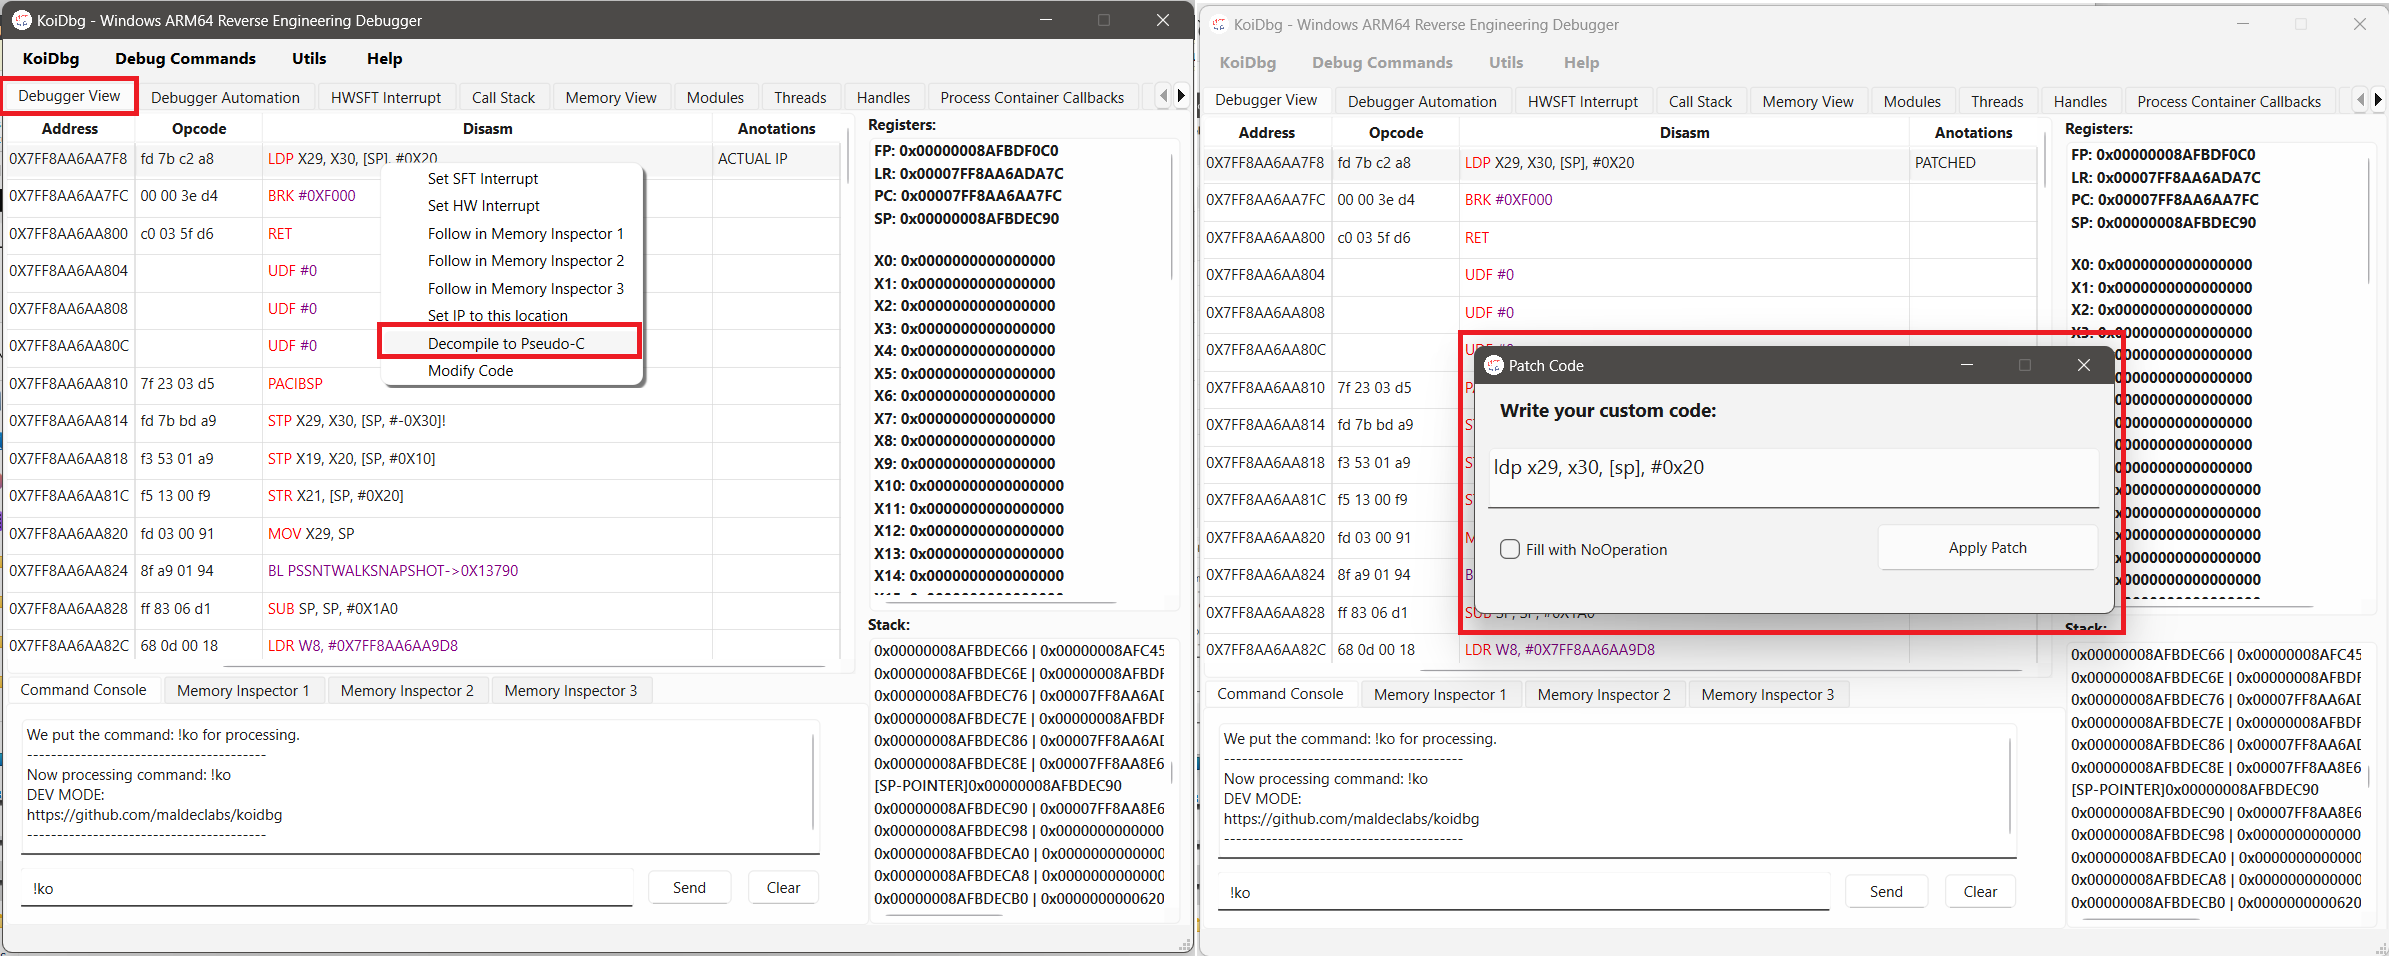Viewport: 2391px width, 956px height.
Task: Open Help menu in left window
Action: tap(384, 58)
